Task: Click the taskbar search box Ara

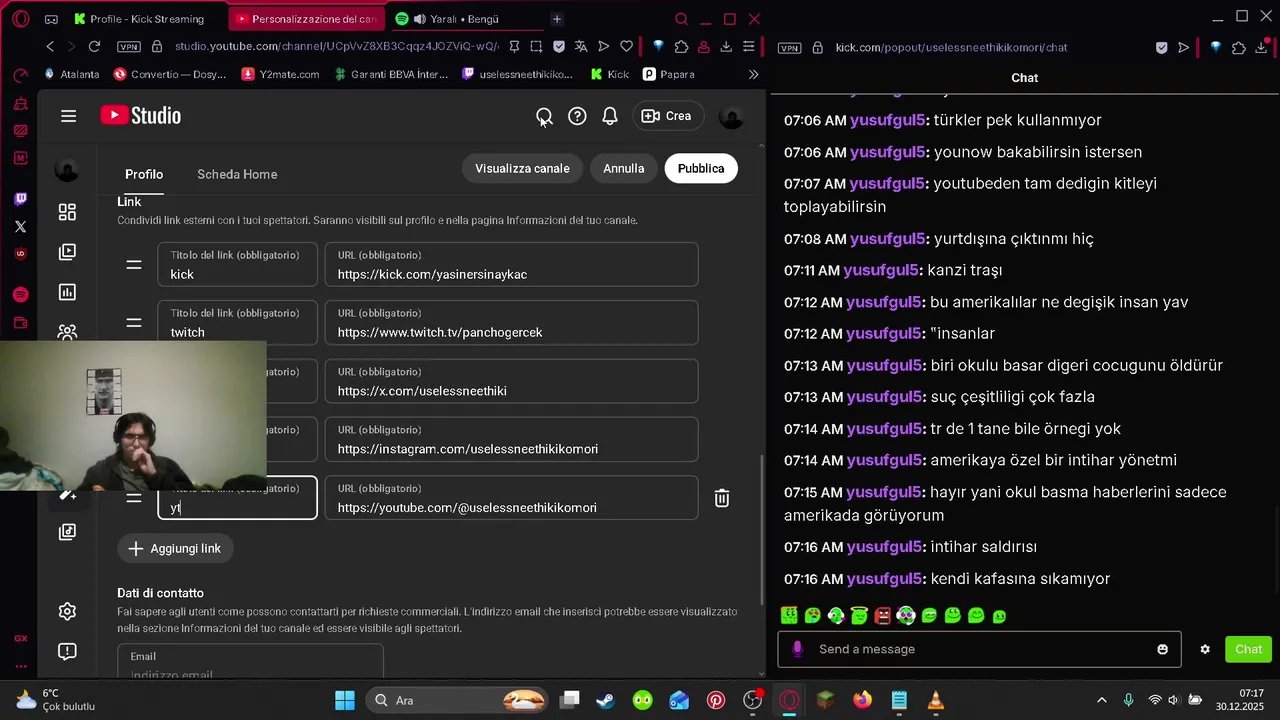Action: [458, 700]
